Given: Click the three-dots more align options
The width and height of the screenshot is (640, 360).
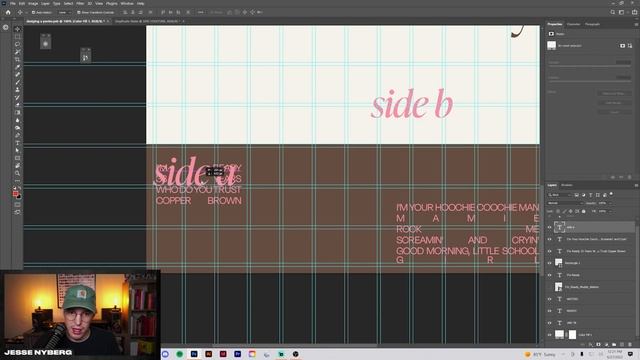Looking at the screenshot, I should [200, 13].
